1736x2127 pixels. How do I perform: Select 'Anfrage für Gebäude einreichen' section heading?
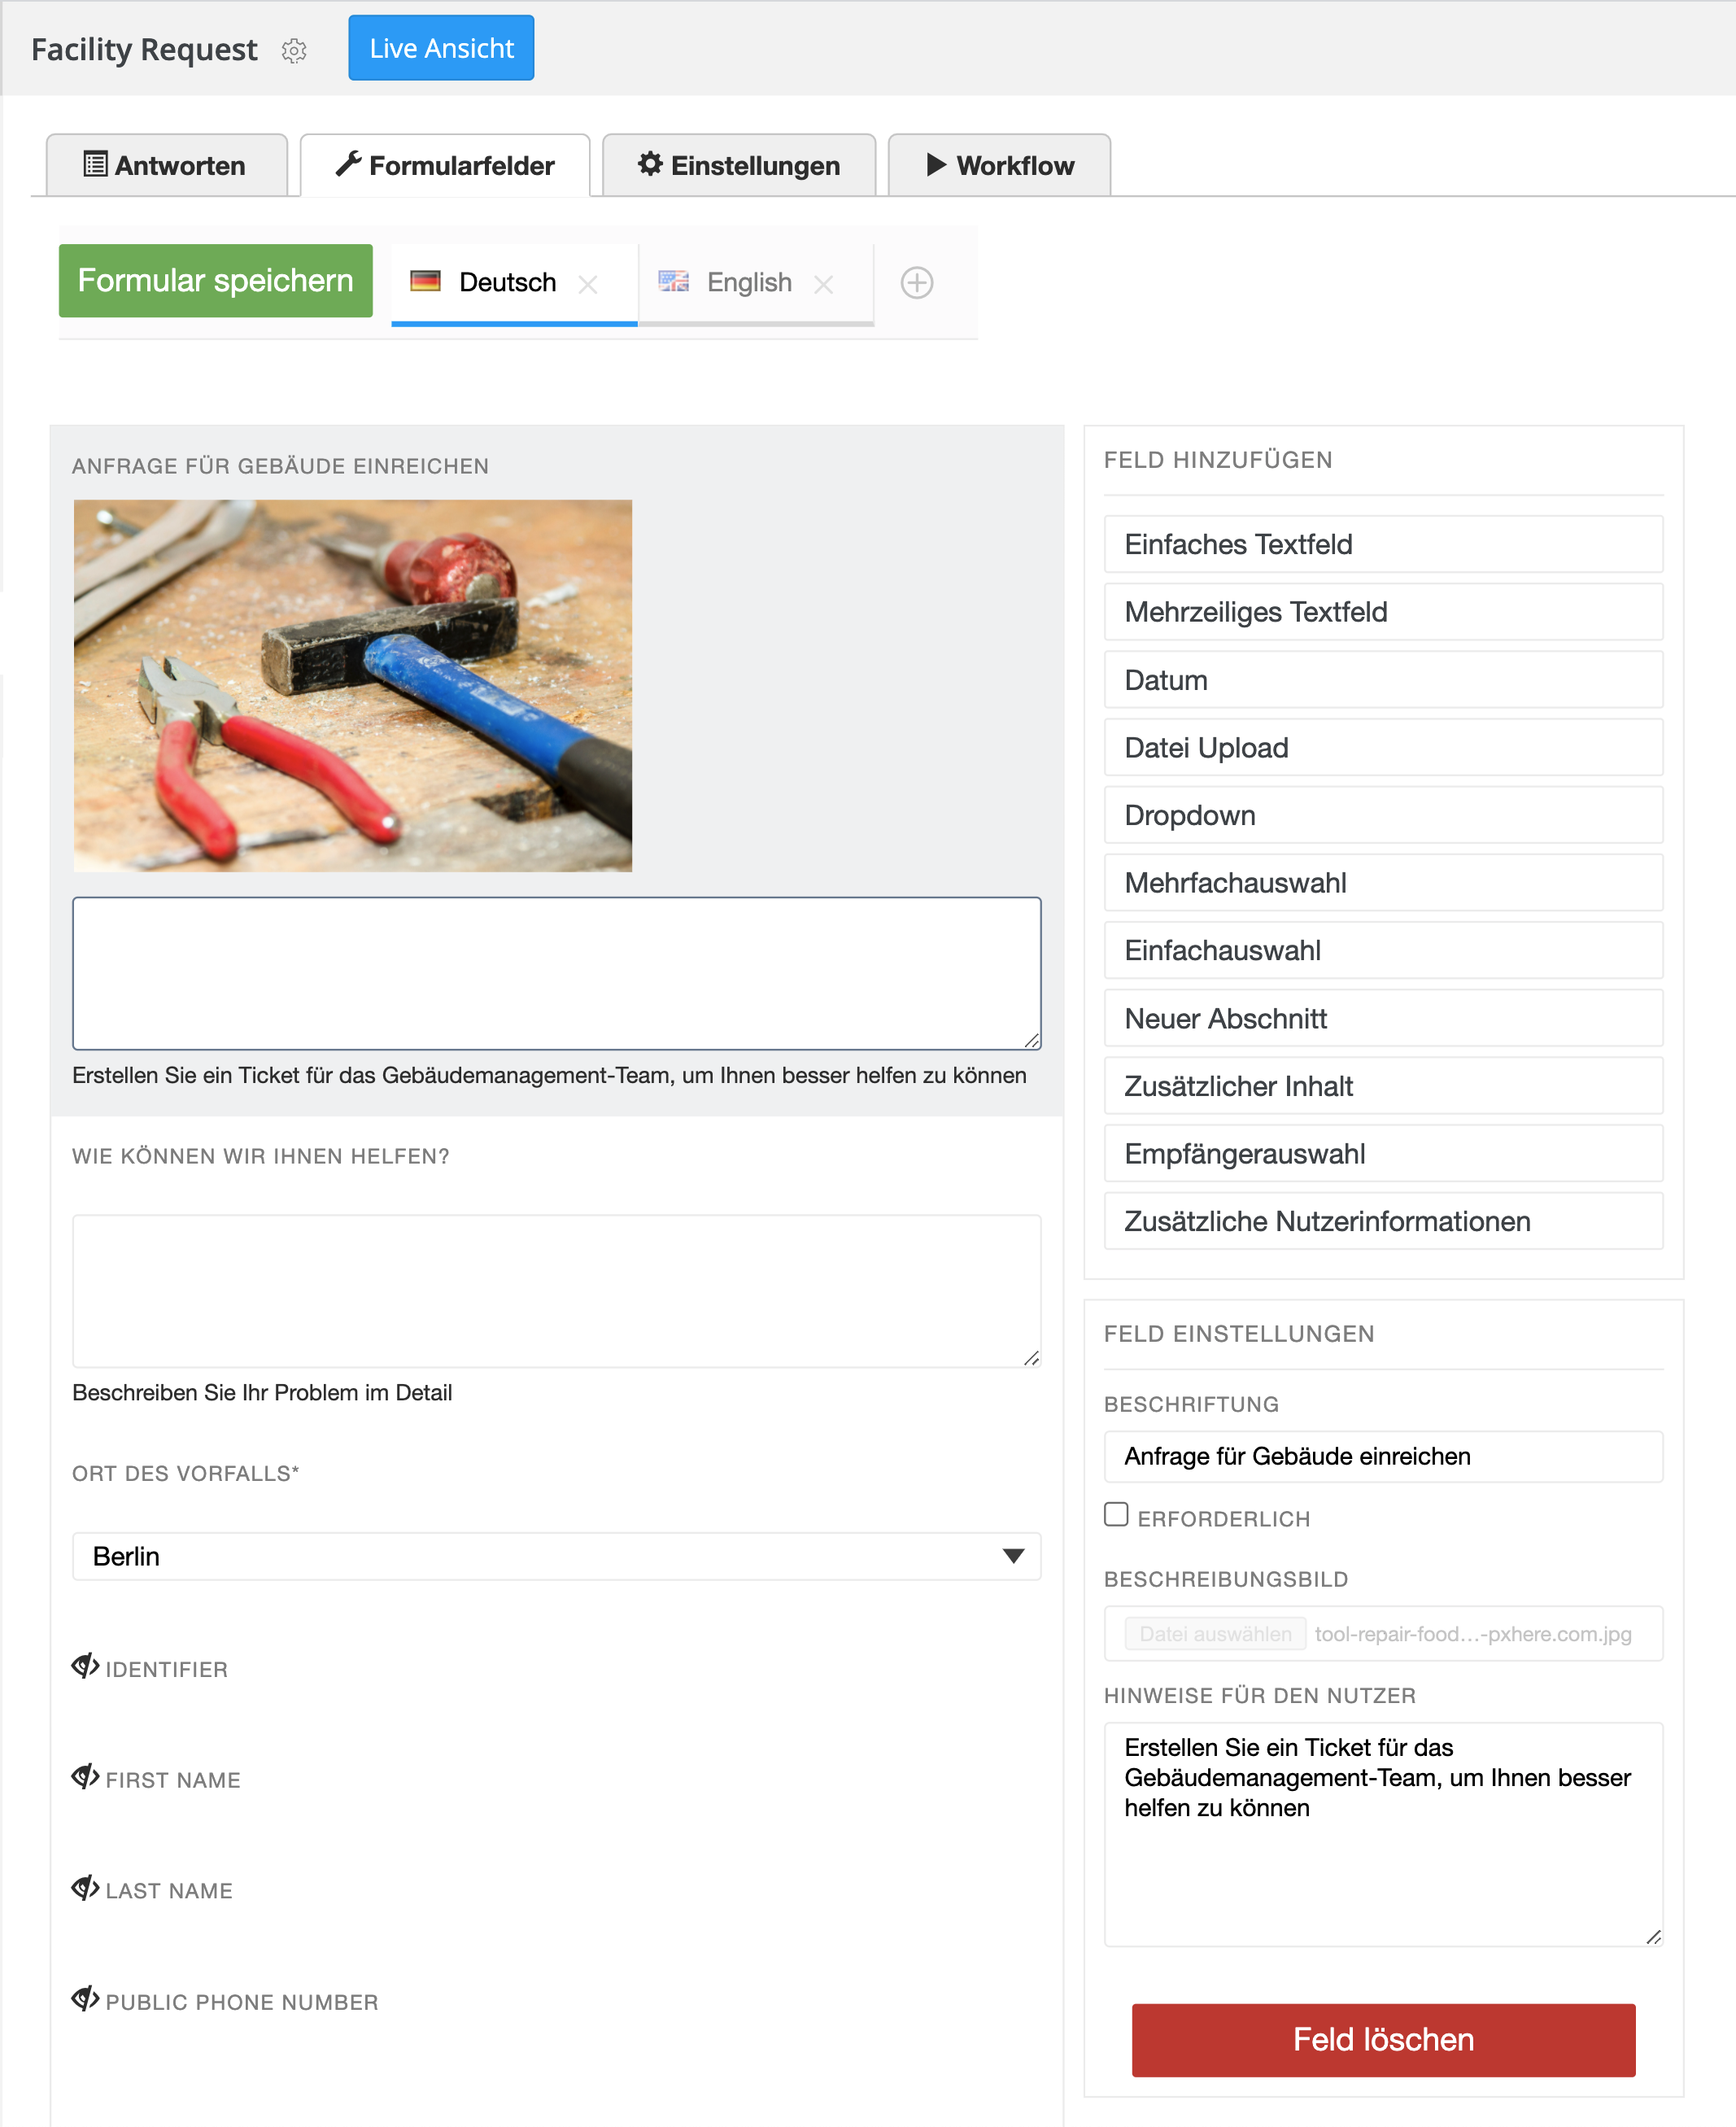[x=280, y=467]
